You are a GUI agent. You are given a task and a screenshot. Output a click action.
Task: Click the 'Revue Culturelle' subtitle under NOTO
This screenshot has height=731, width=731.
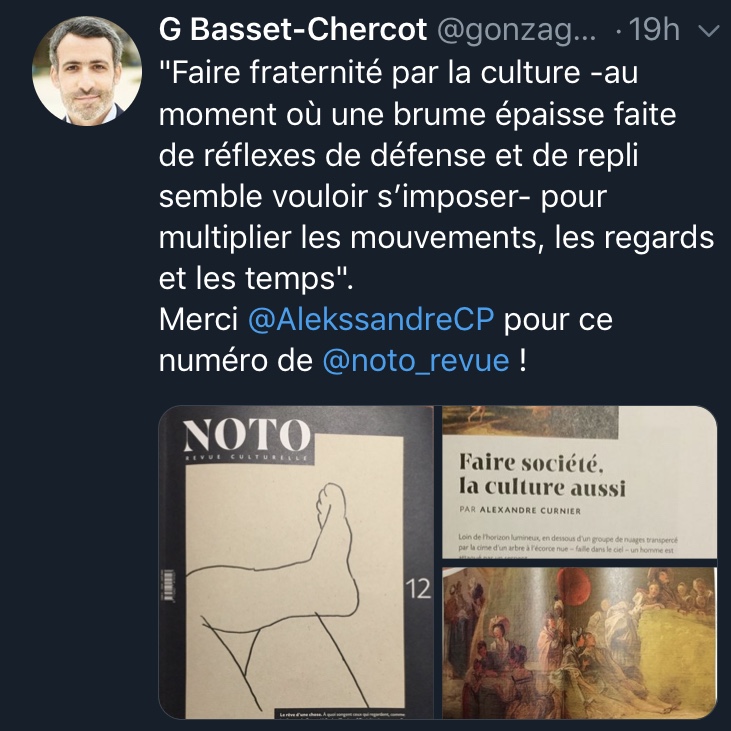coord(247,458)
